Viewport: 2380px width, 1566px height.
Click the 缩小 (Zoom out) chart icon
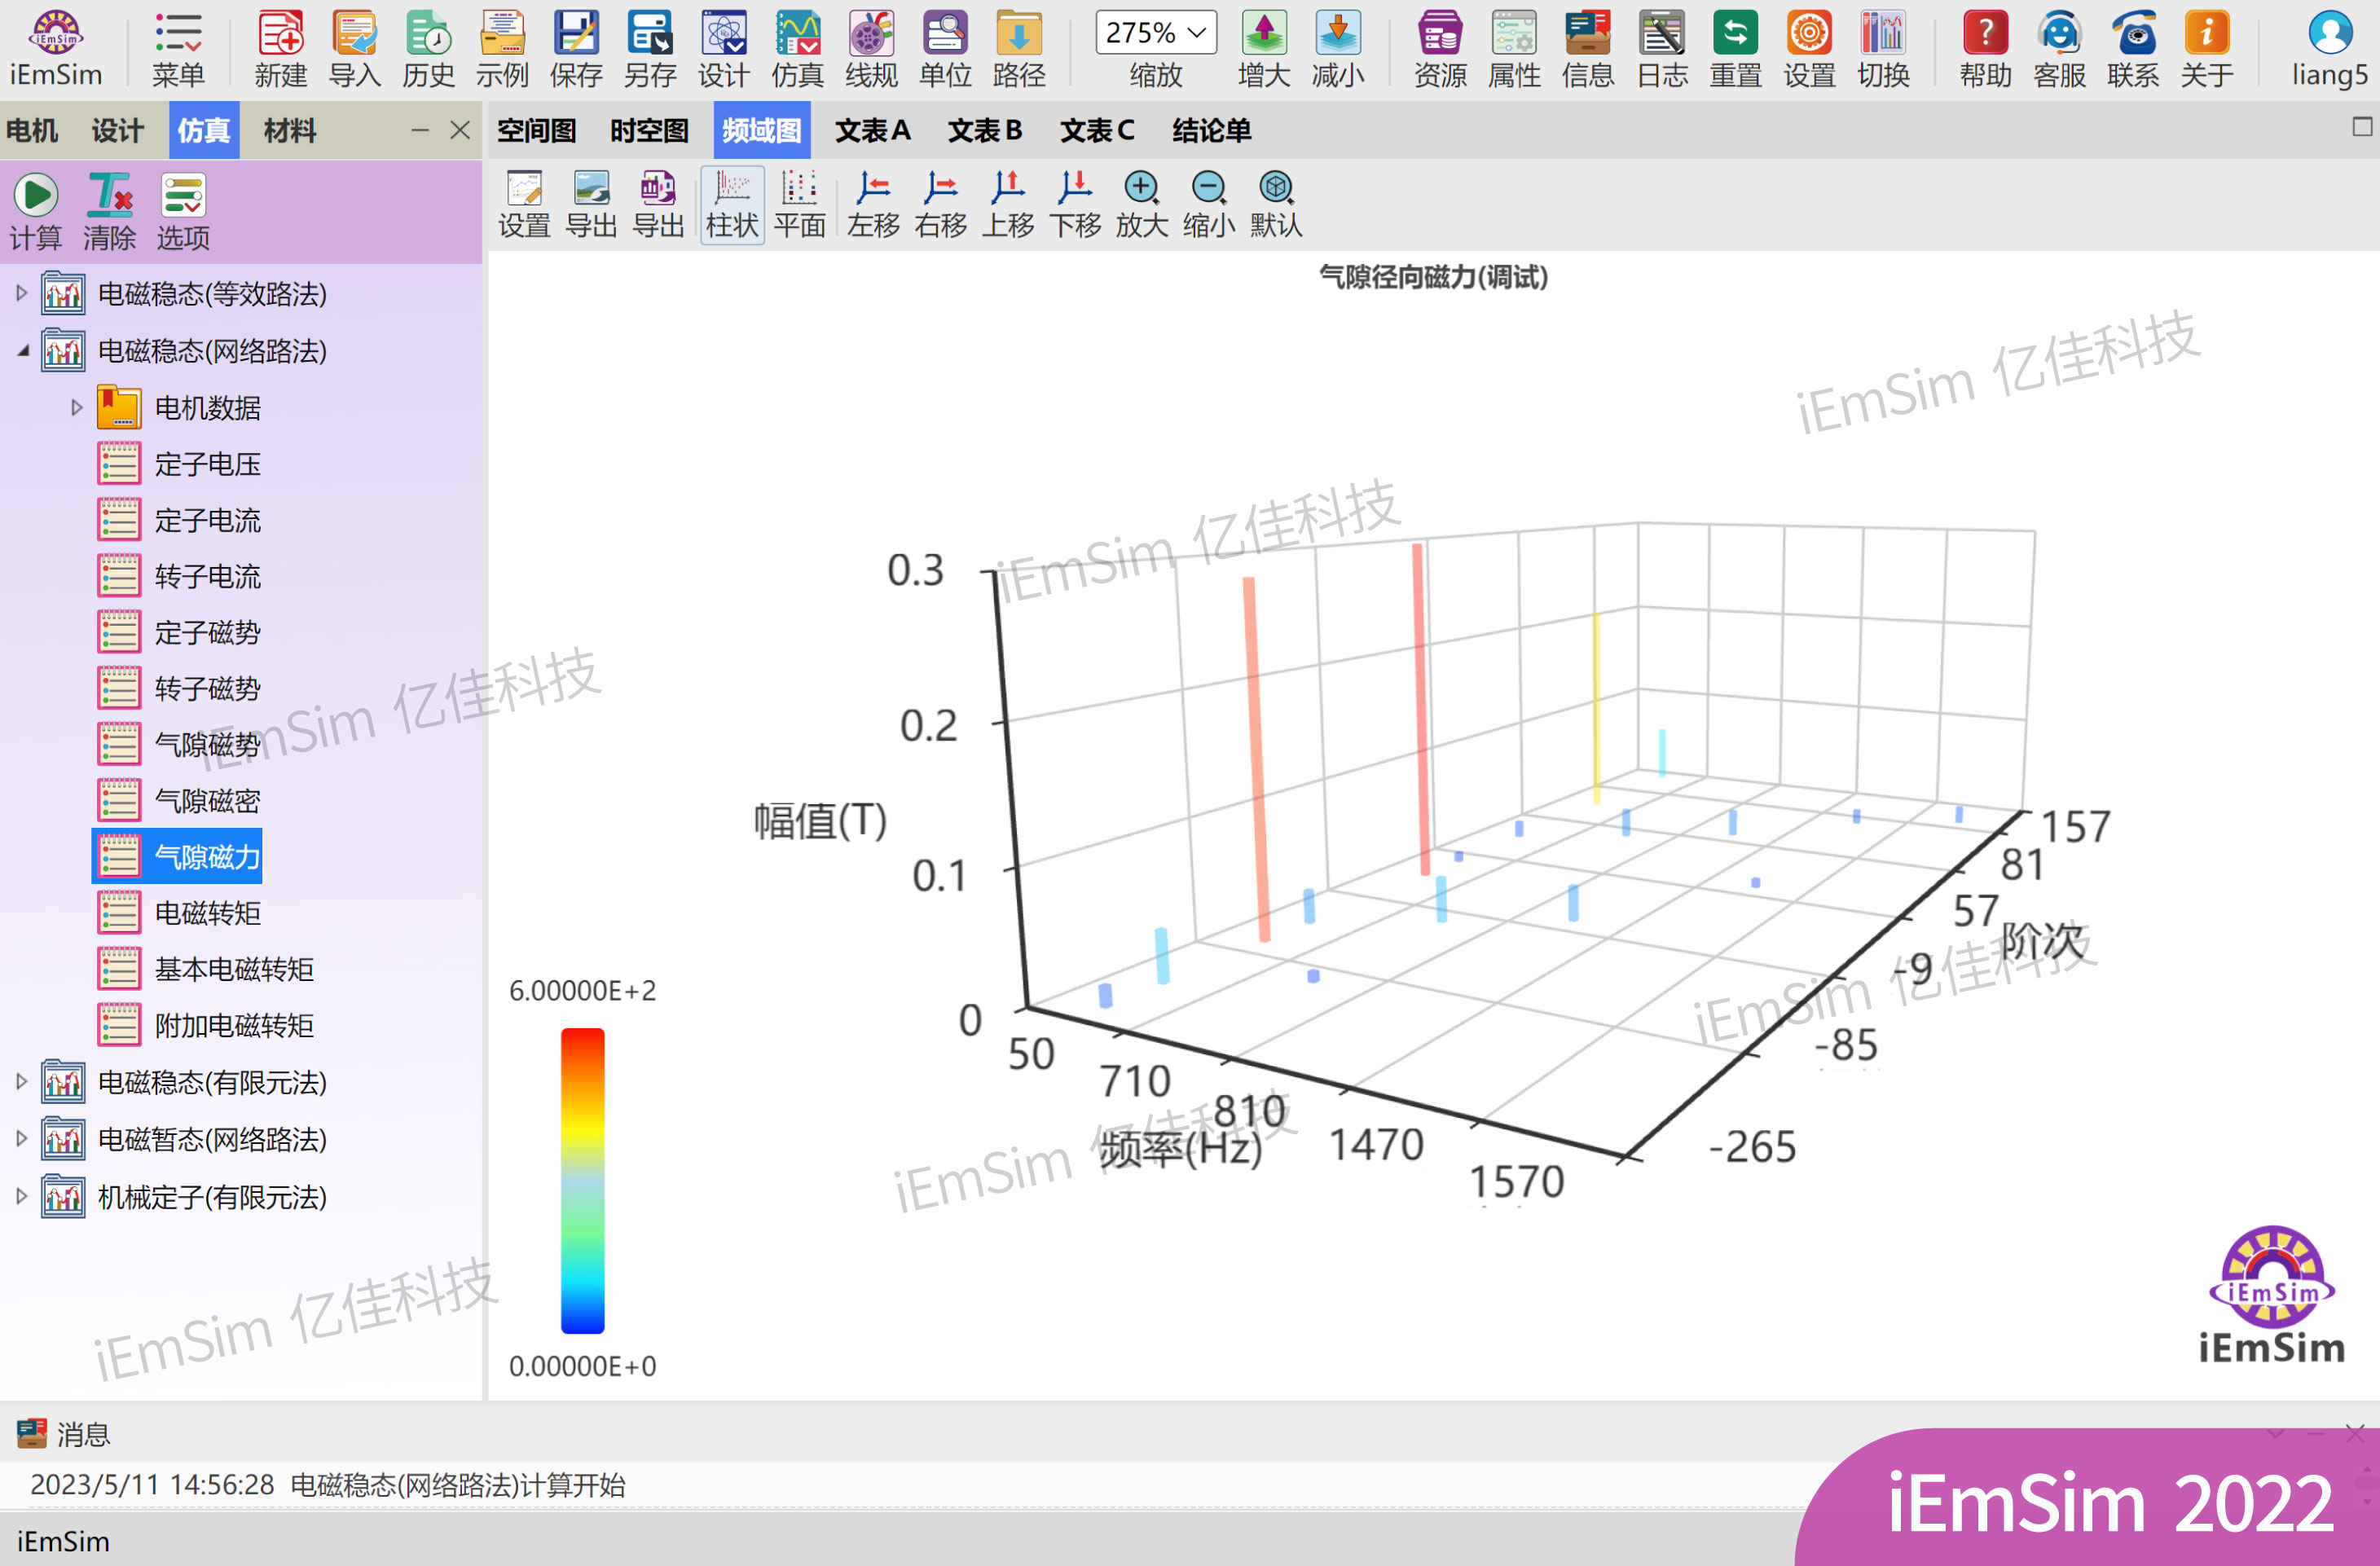tap(1208, 204)
